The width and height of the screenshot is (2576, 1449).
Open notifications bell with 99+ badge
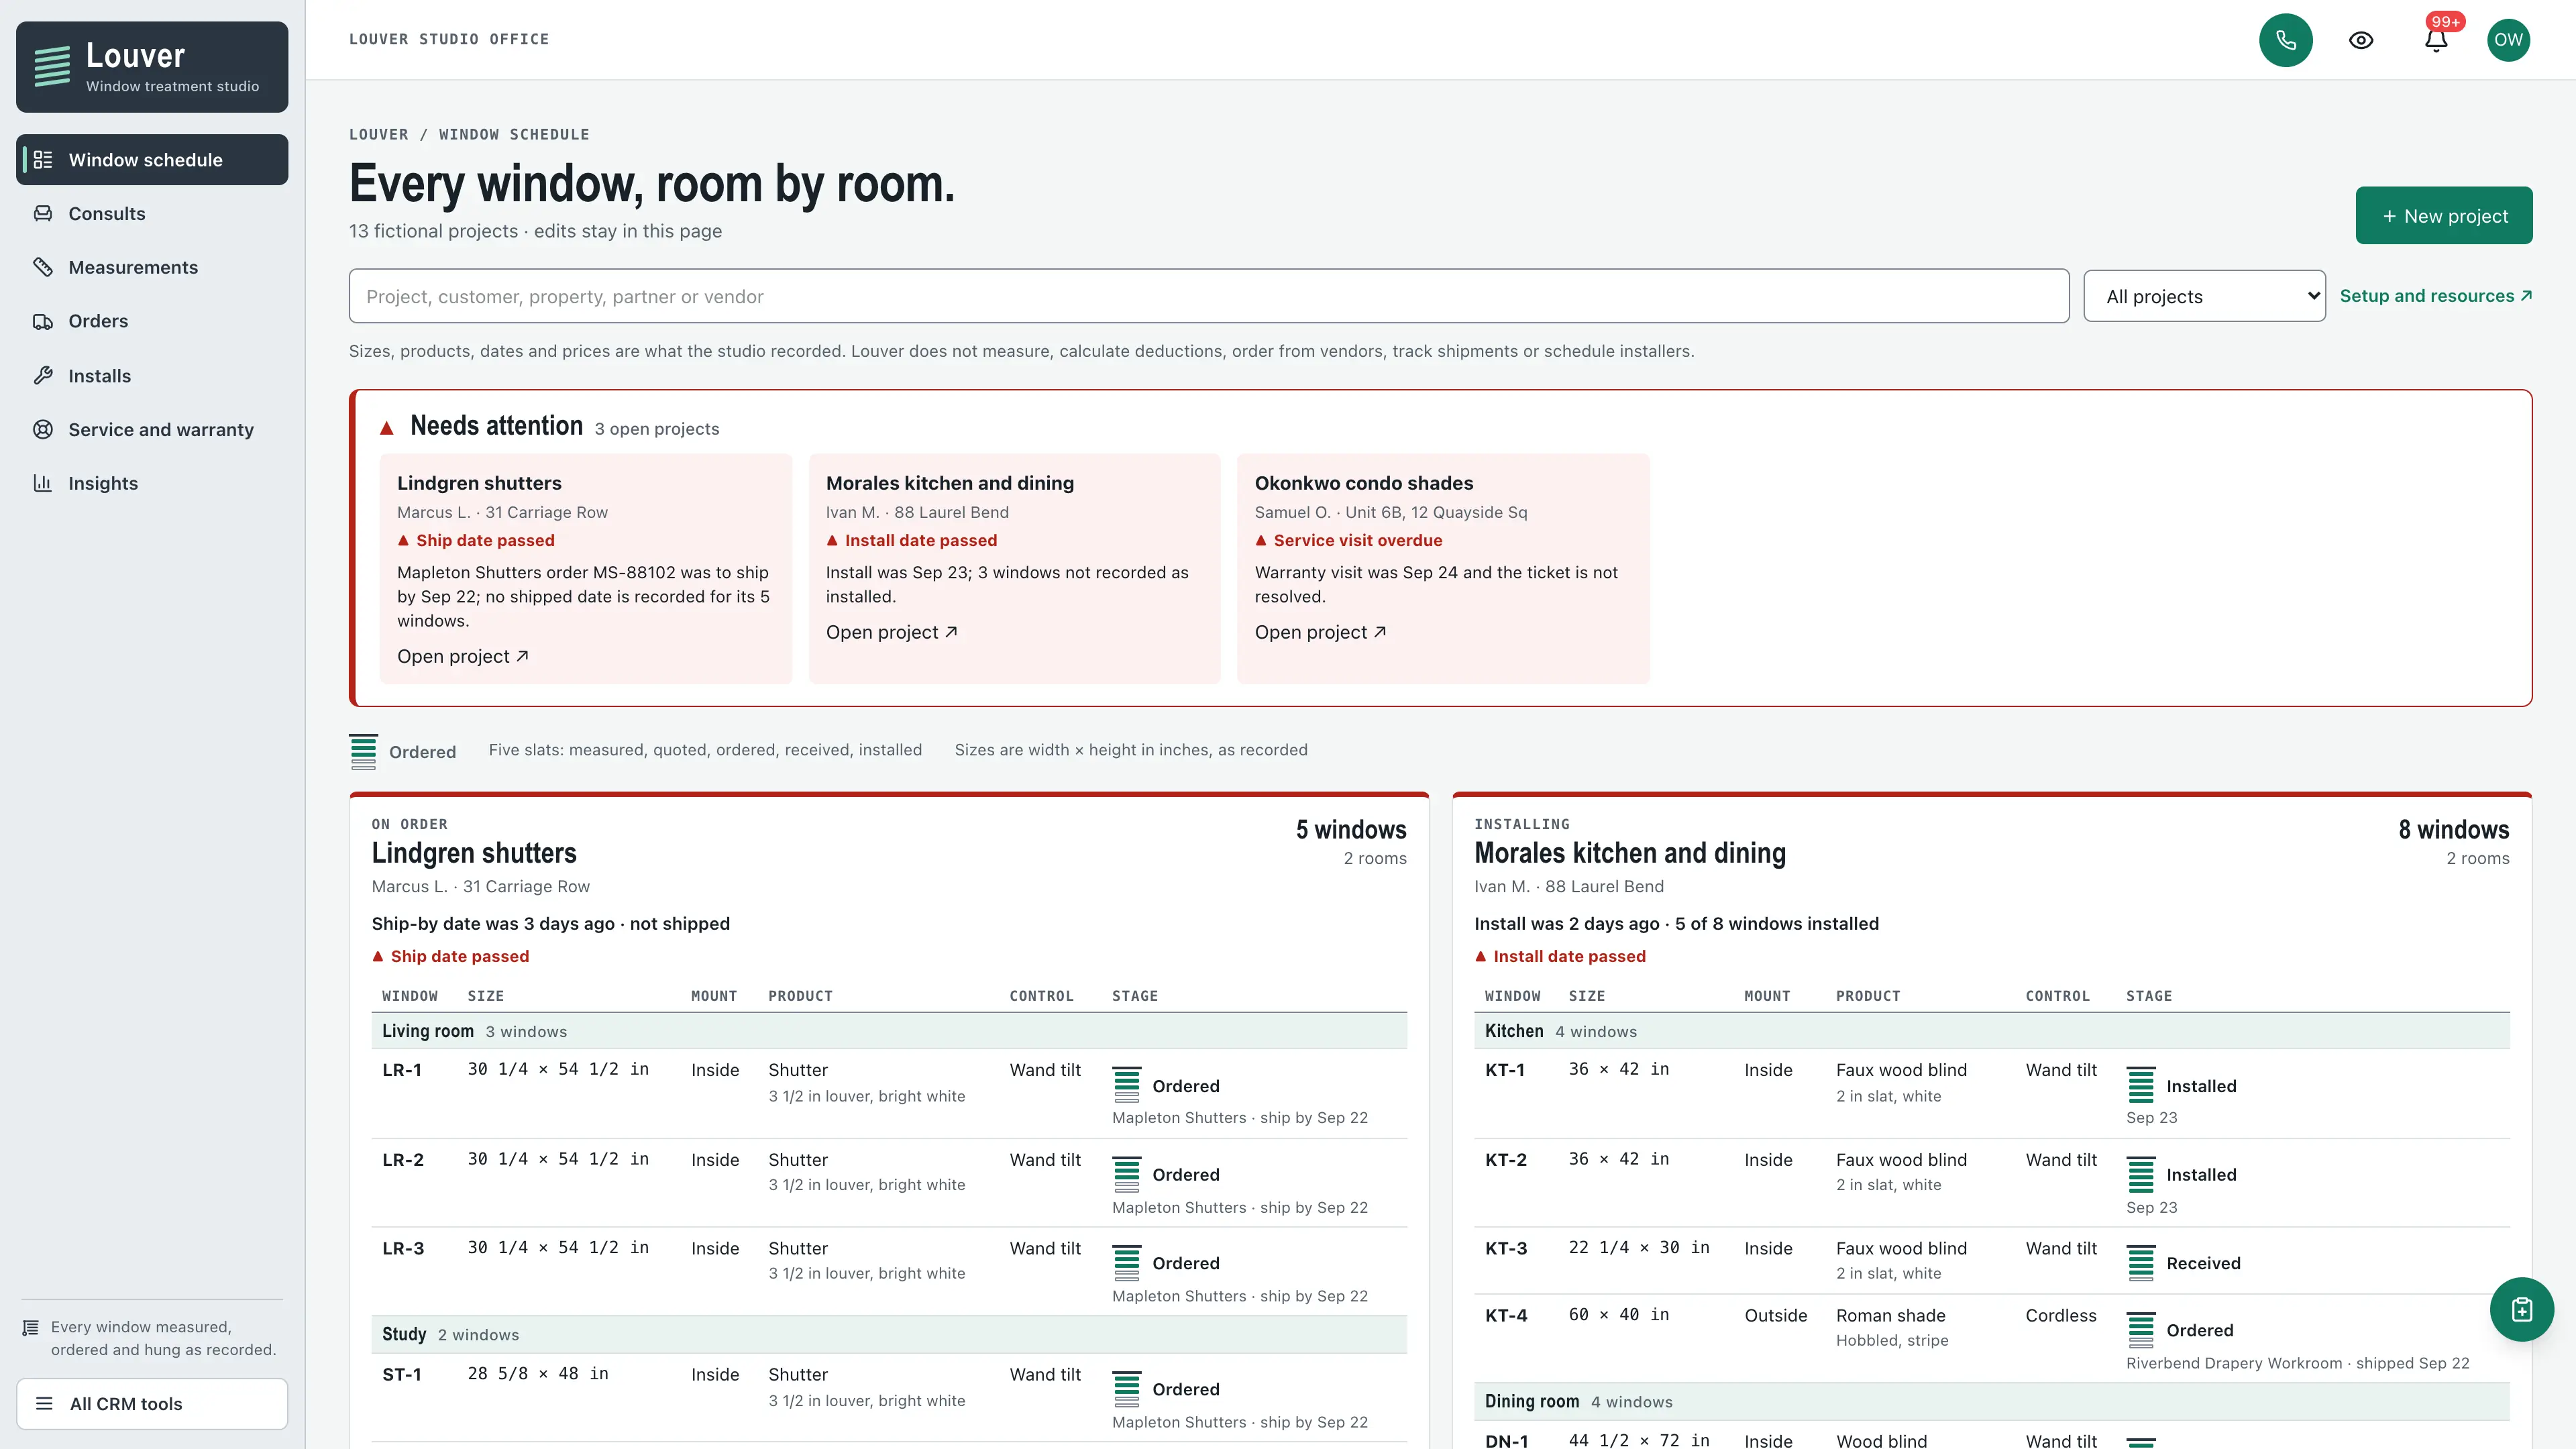click(2436, 40)
